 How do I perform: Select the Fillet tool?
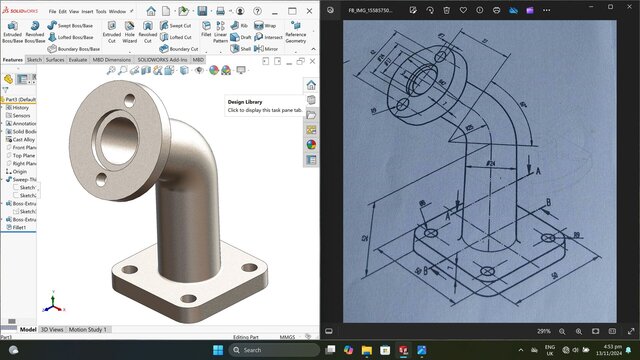point(206,29)
